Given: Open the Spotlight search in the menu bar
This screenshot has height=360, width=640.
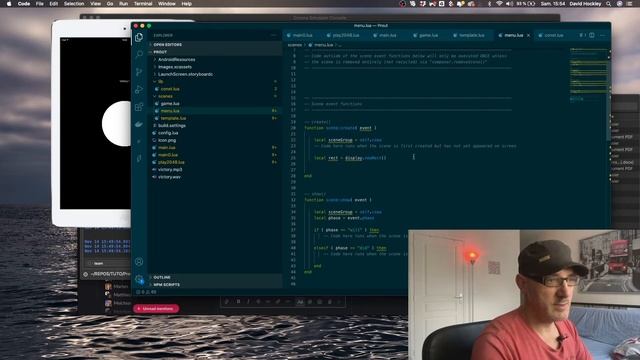Looking at the screenshot, I should coord(609,4).
